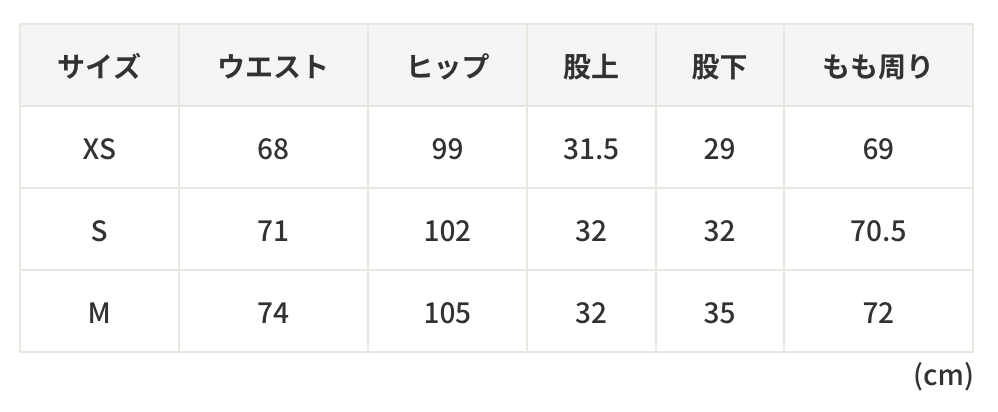This screenshot has width=998, height=412.
Task: Click the XS inseam value 29
Action: coord(718,150)
